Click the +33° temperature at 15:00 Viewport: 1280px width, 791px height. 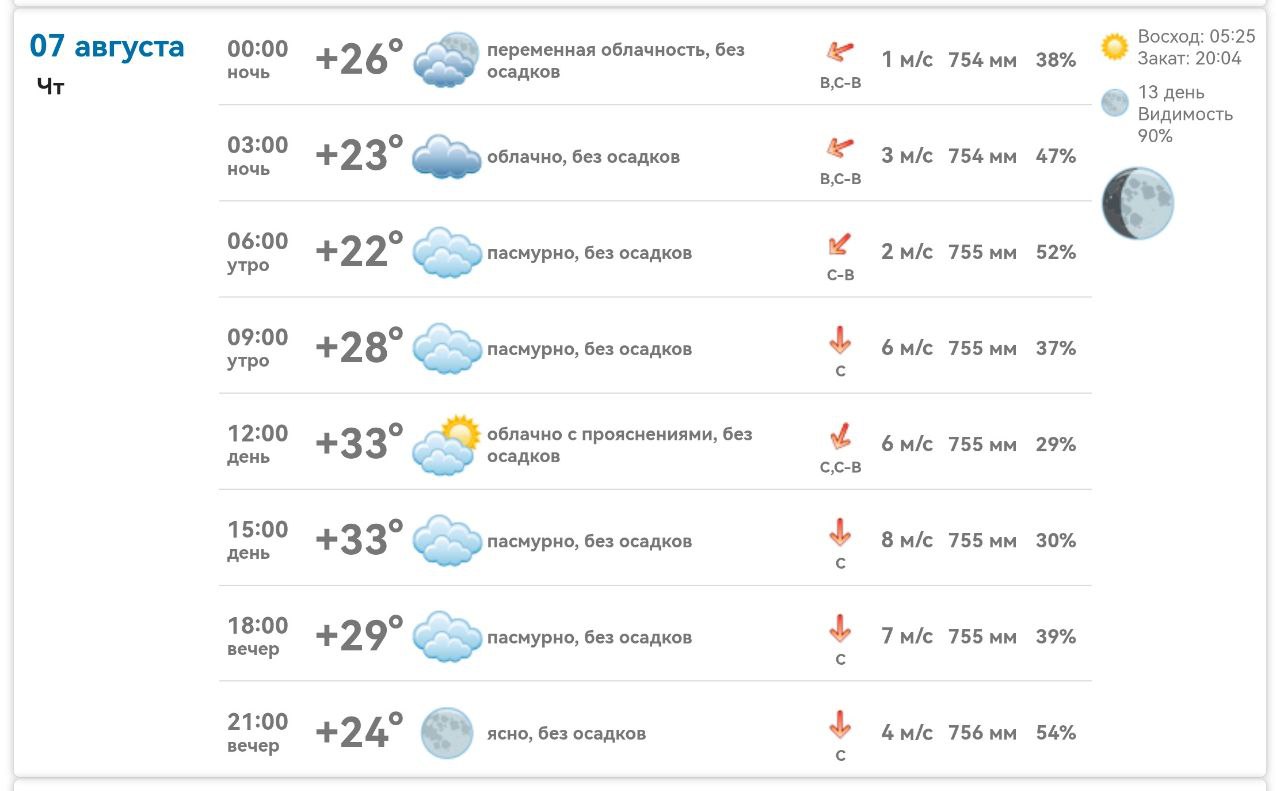coord(359,540)
